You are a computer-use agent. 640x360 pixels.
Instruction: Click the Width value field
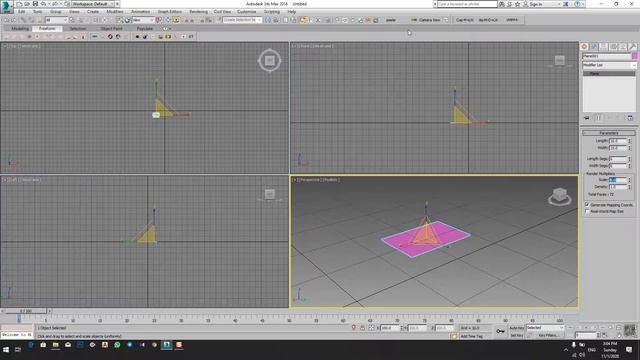tap(618, 148)
